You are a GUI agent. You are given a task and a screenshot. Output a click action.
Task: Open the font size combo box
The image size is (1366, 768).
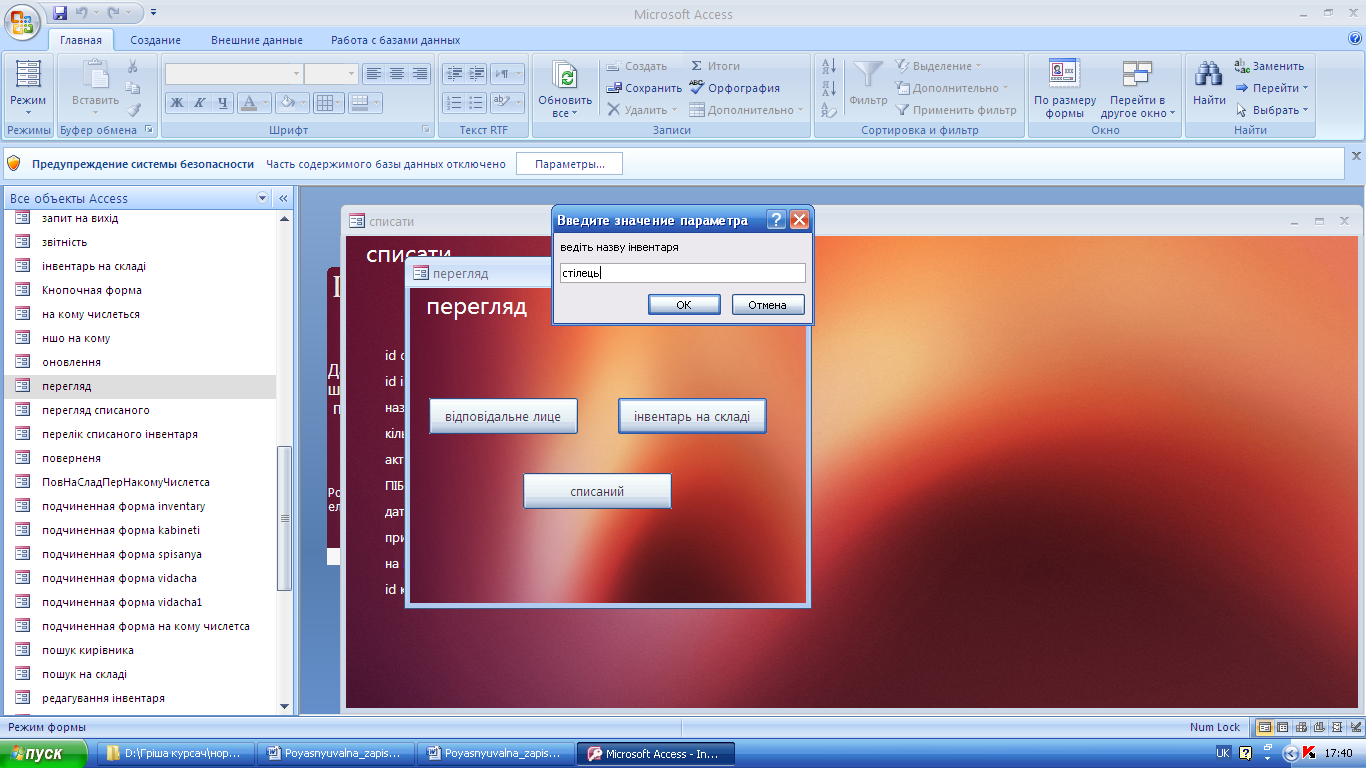331,73
